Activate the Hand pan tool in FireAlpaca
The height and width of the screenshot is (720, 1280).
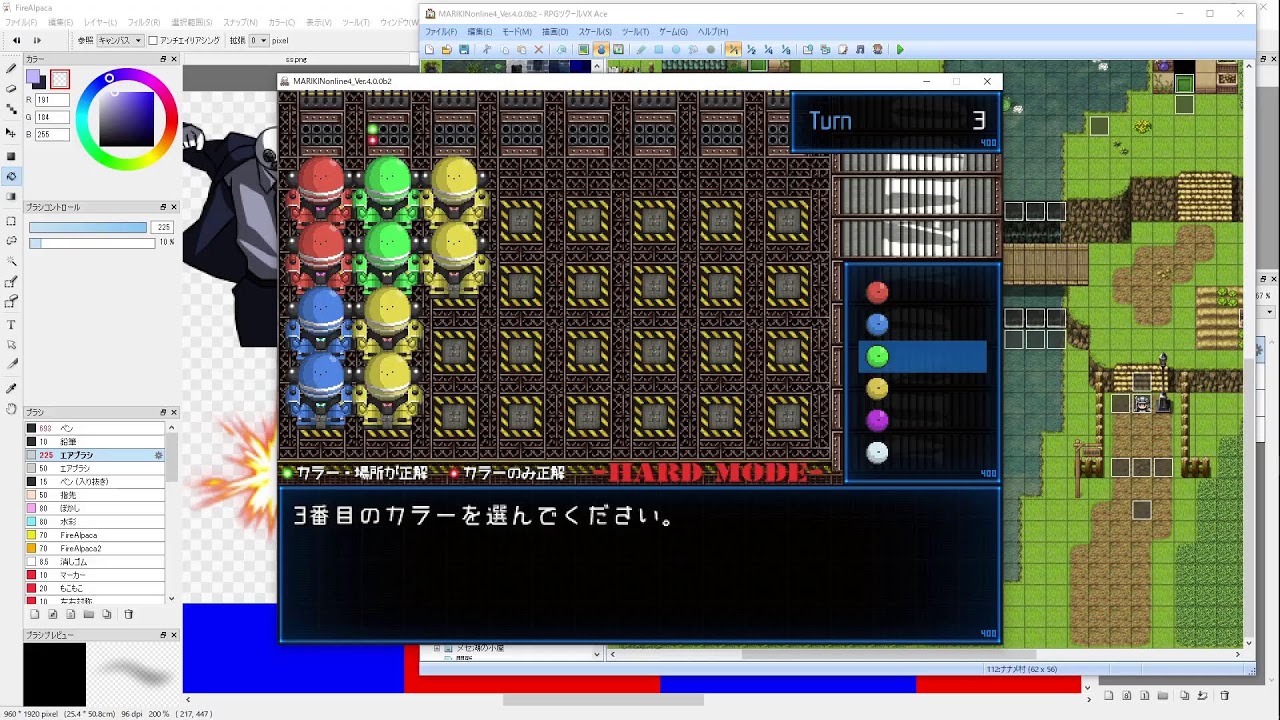pos(11,409)
